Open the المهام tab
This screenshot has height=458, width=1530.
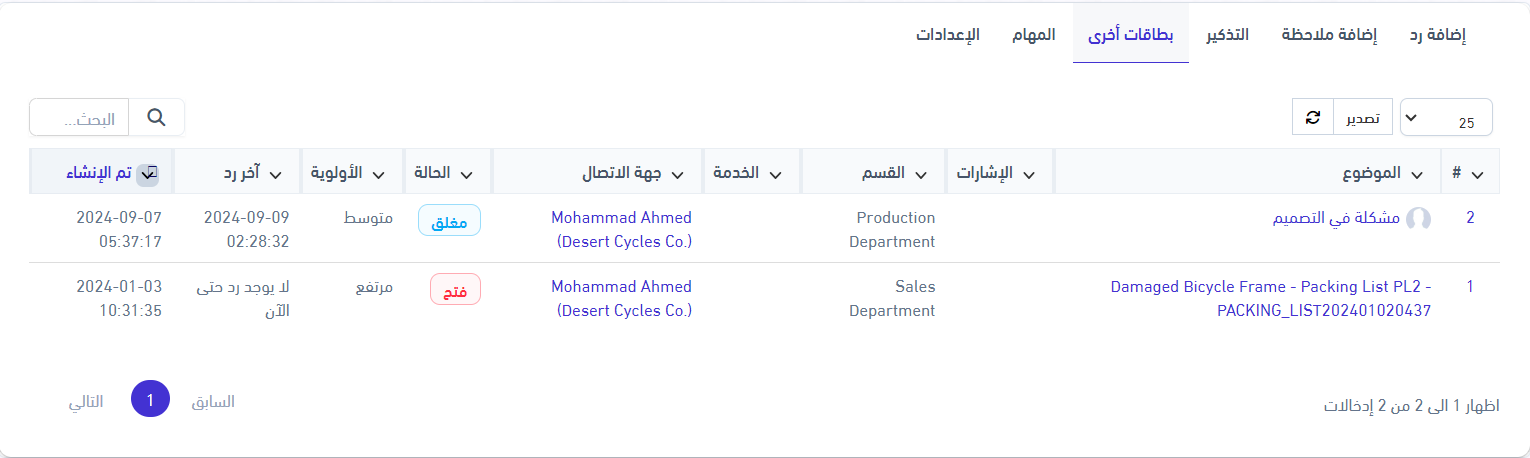click(1033, 35)
